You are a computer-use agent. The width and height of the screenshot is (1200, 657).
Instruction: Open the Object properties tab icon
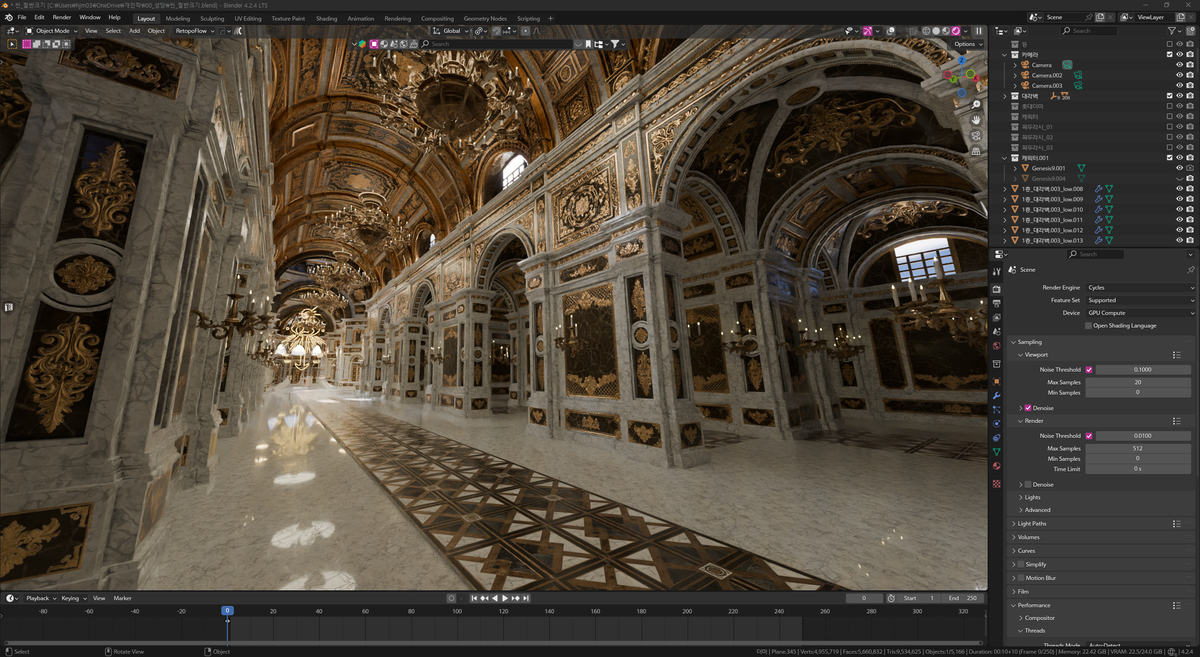[996, 381]
